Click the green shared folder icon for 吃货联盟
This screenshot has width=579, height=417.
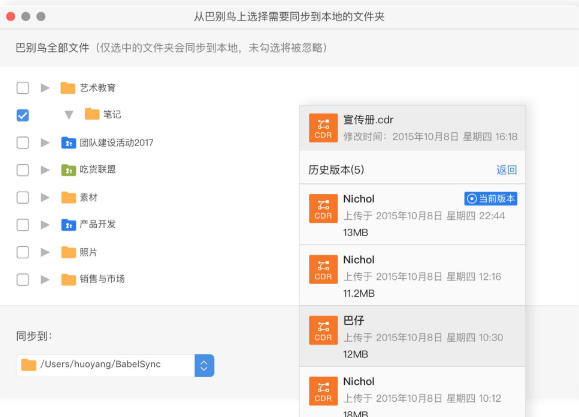coord(68,170)
